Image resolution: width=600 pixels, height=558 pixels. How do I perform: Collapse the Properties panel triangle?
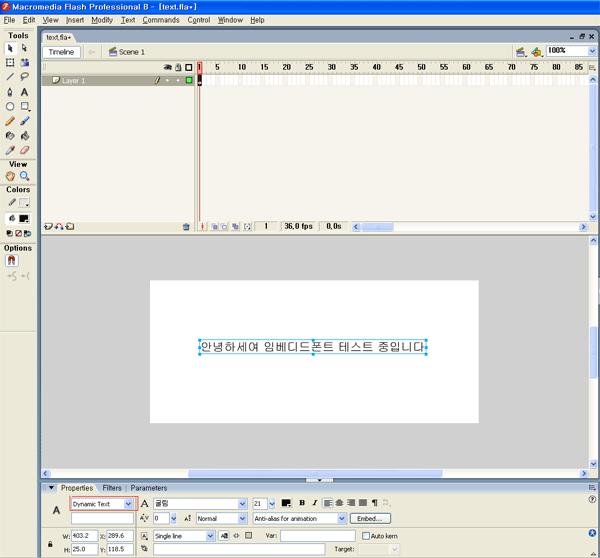51,488
